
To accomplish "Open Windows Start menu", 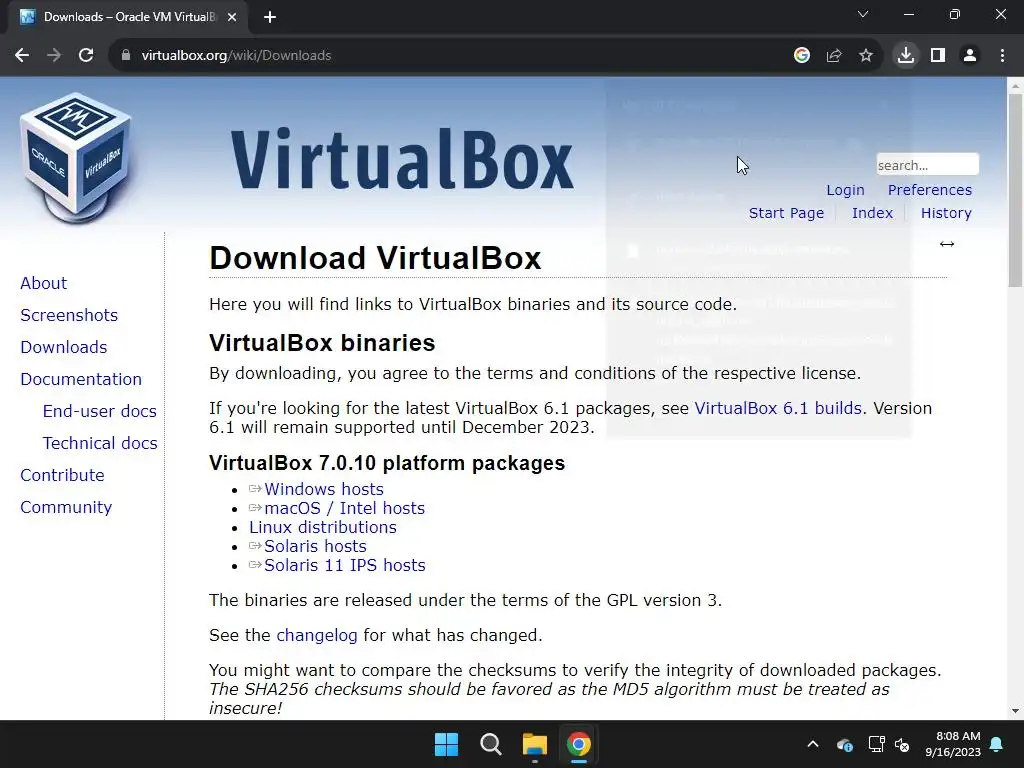I will pyautogui.click(x=447, y=744).
